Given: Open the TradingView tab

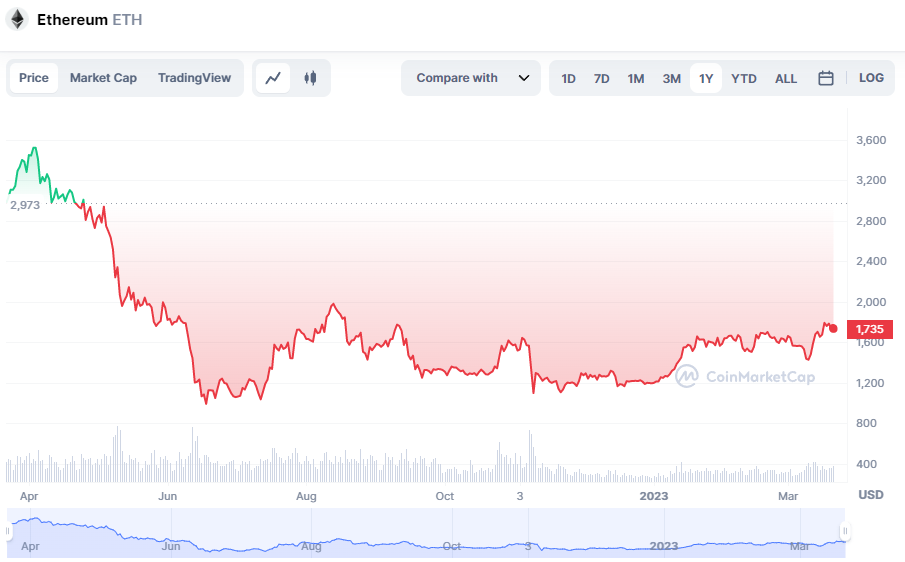Looking at the screenshot, I should [195, 78].
